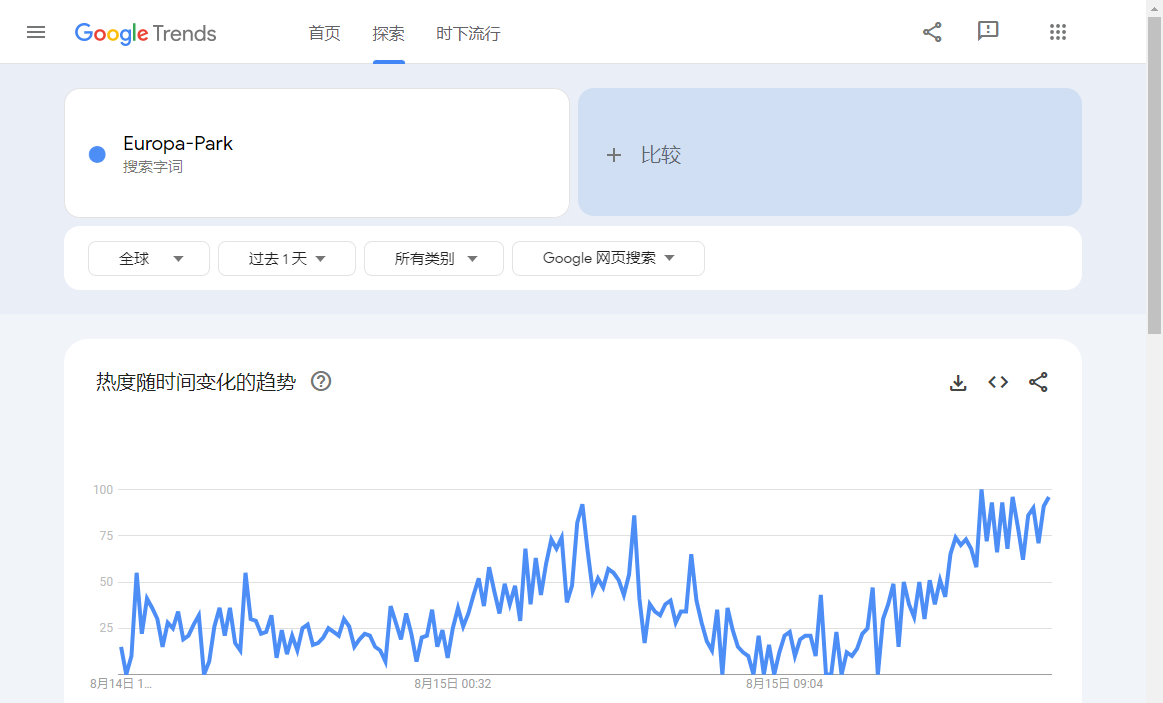
Task: Go to the 首页 tab
Action: coord(324,33)
